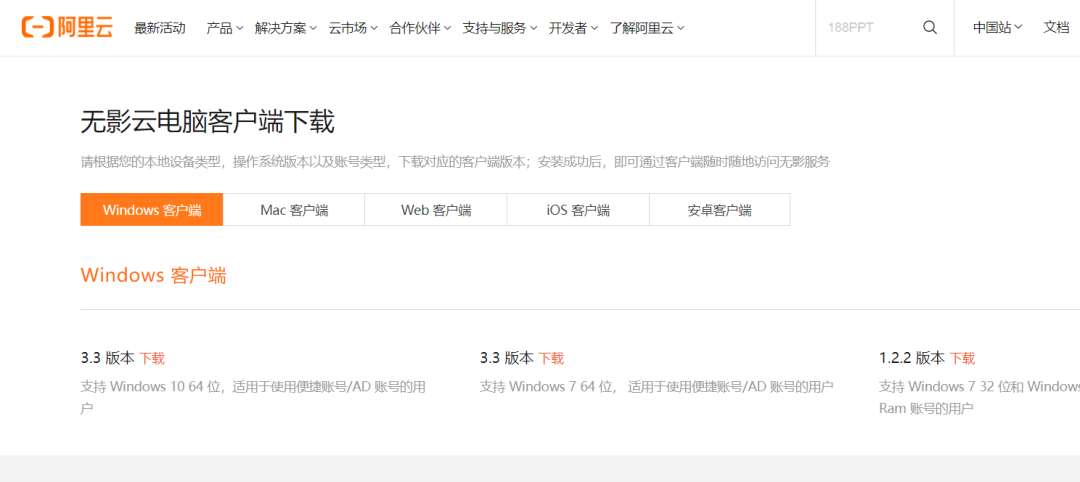This screenshot has width=1080, height=482.
Task: Expand the 合作伙伴 menu
Action: tap(420, 28)
